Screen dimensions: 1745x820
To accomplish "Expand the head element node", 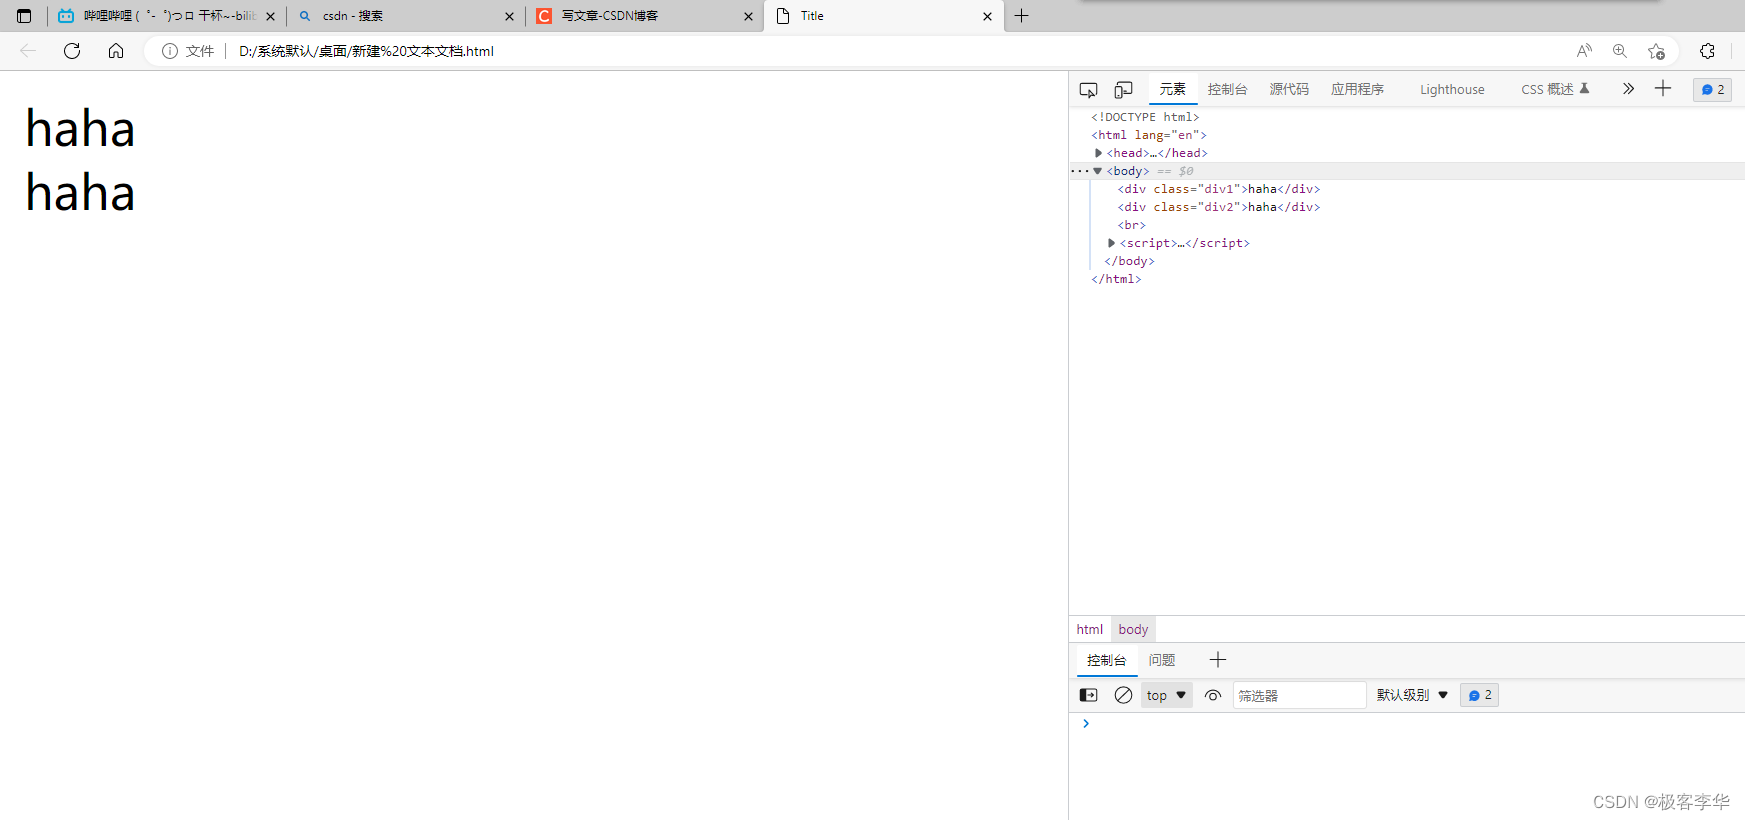I will 1098,153.
